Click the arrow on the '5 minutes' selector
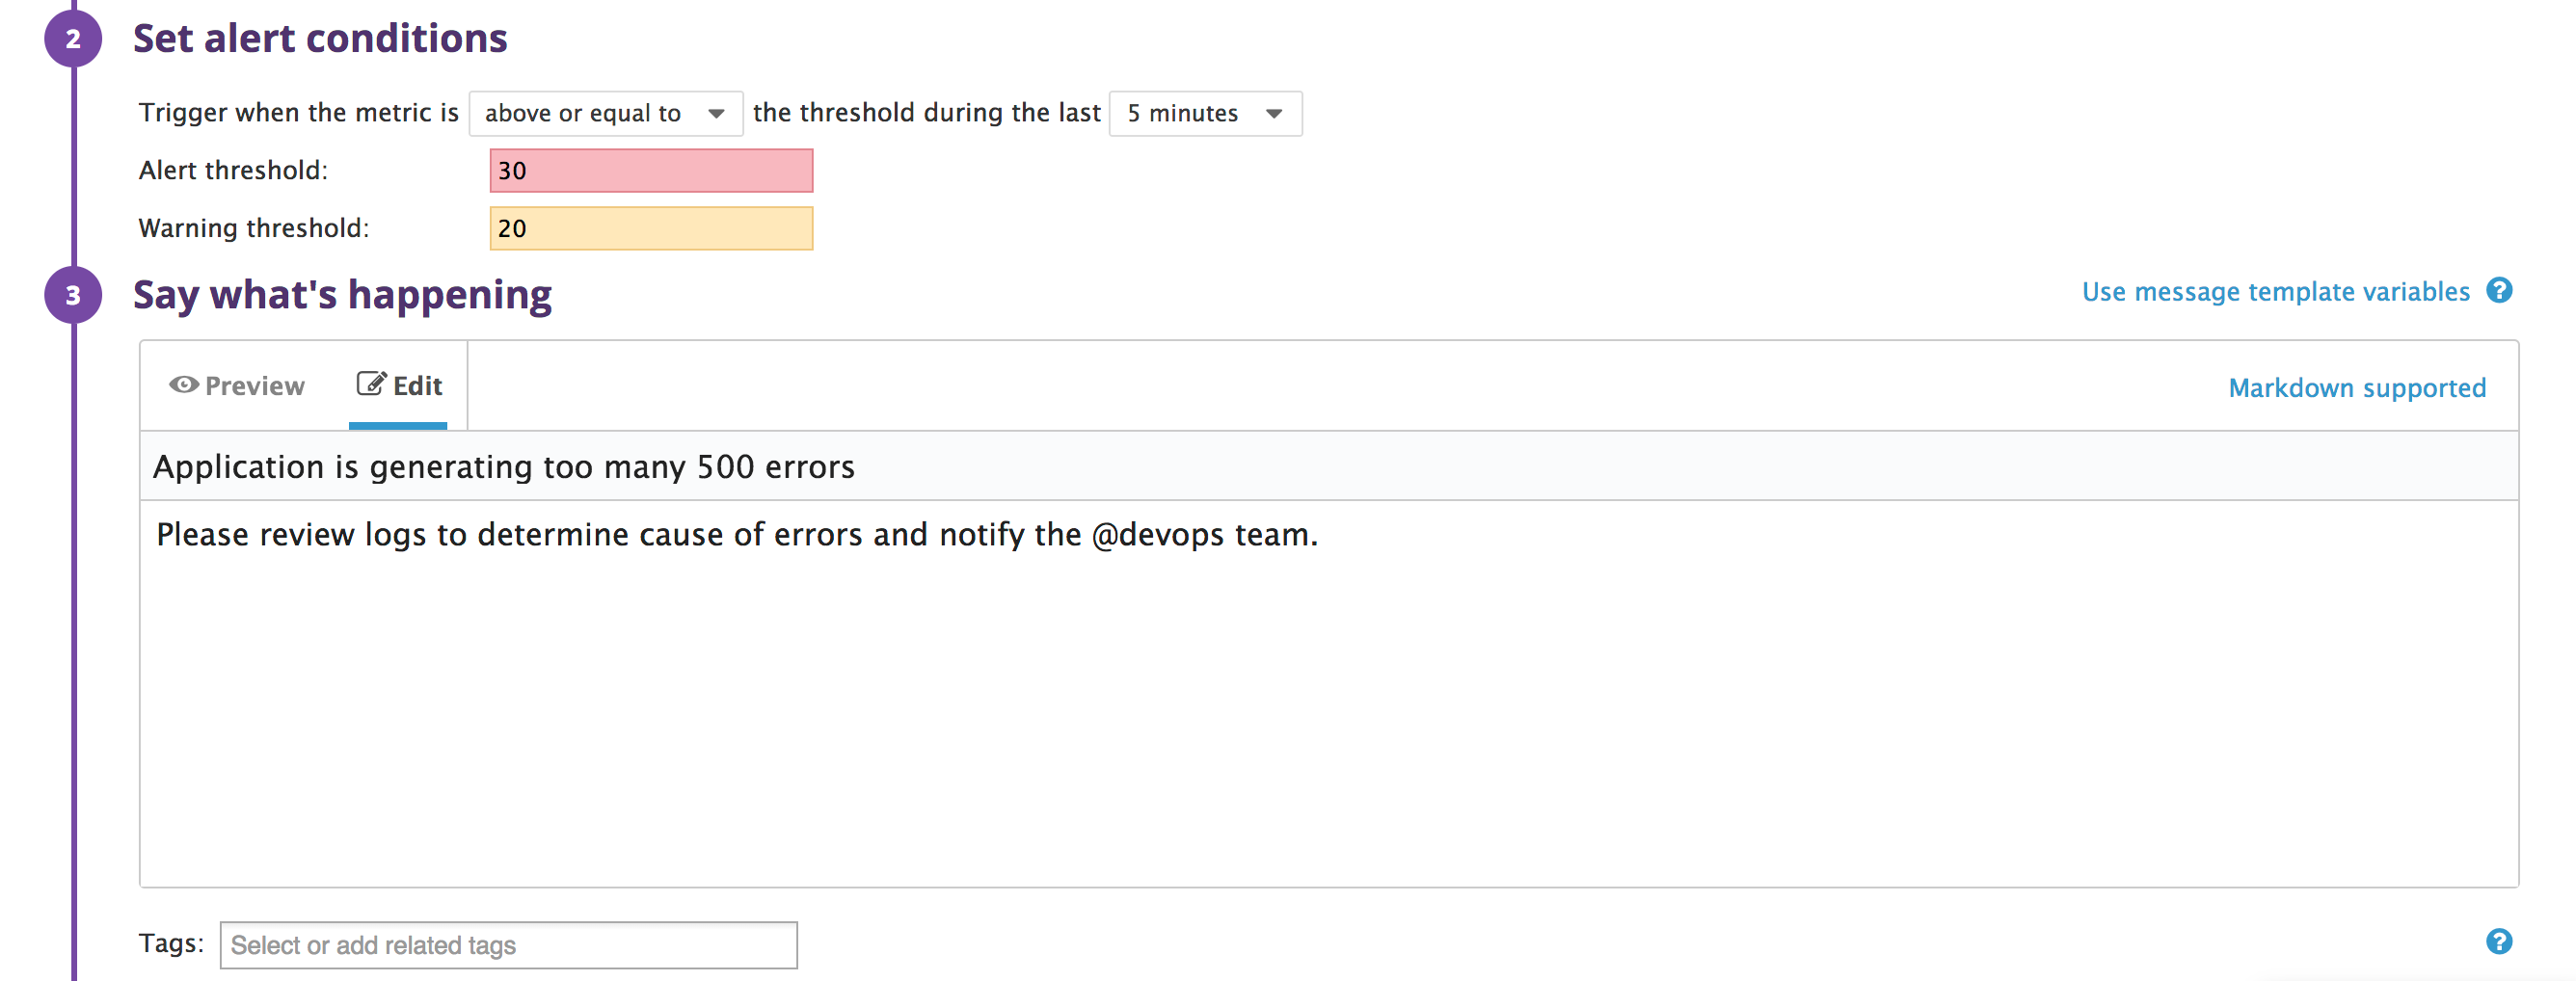This screenshot has height=981, width=2576. 1274,114
